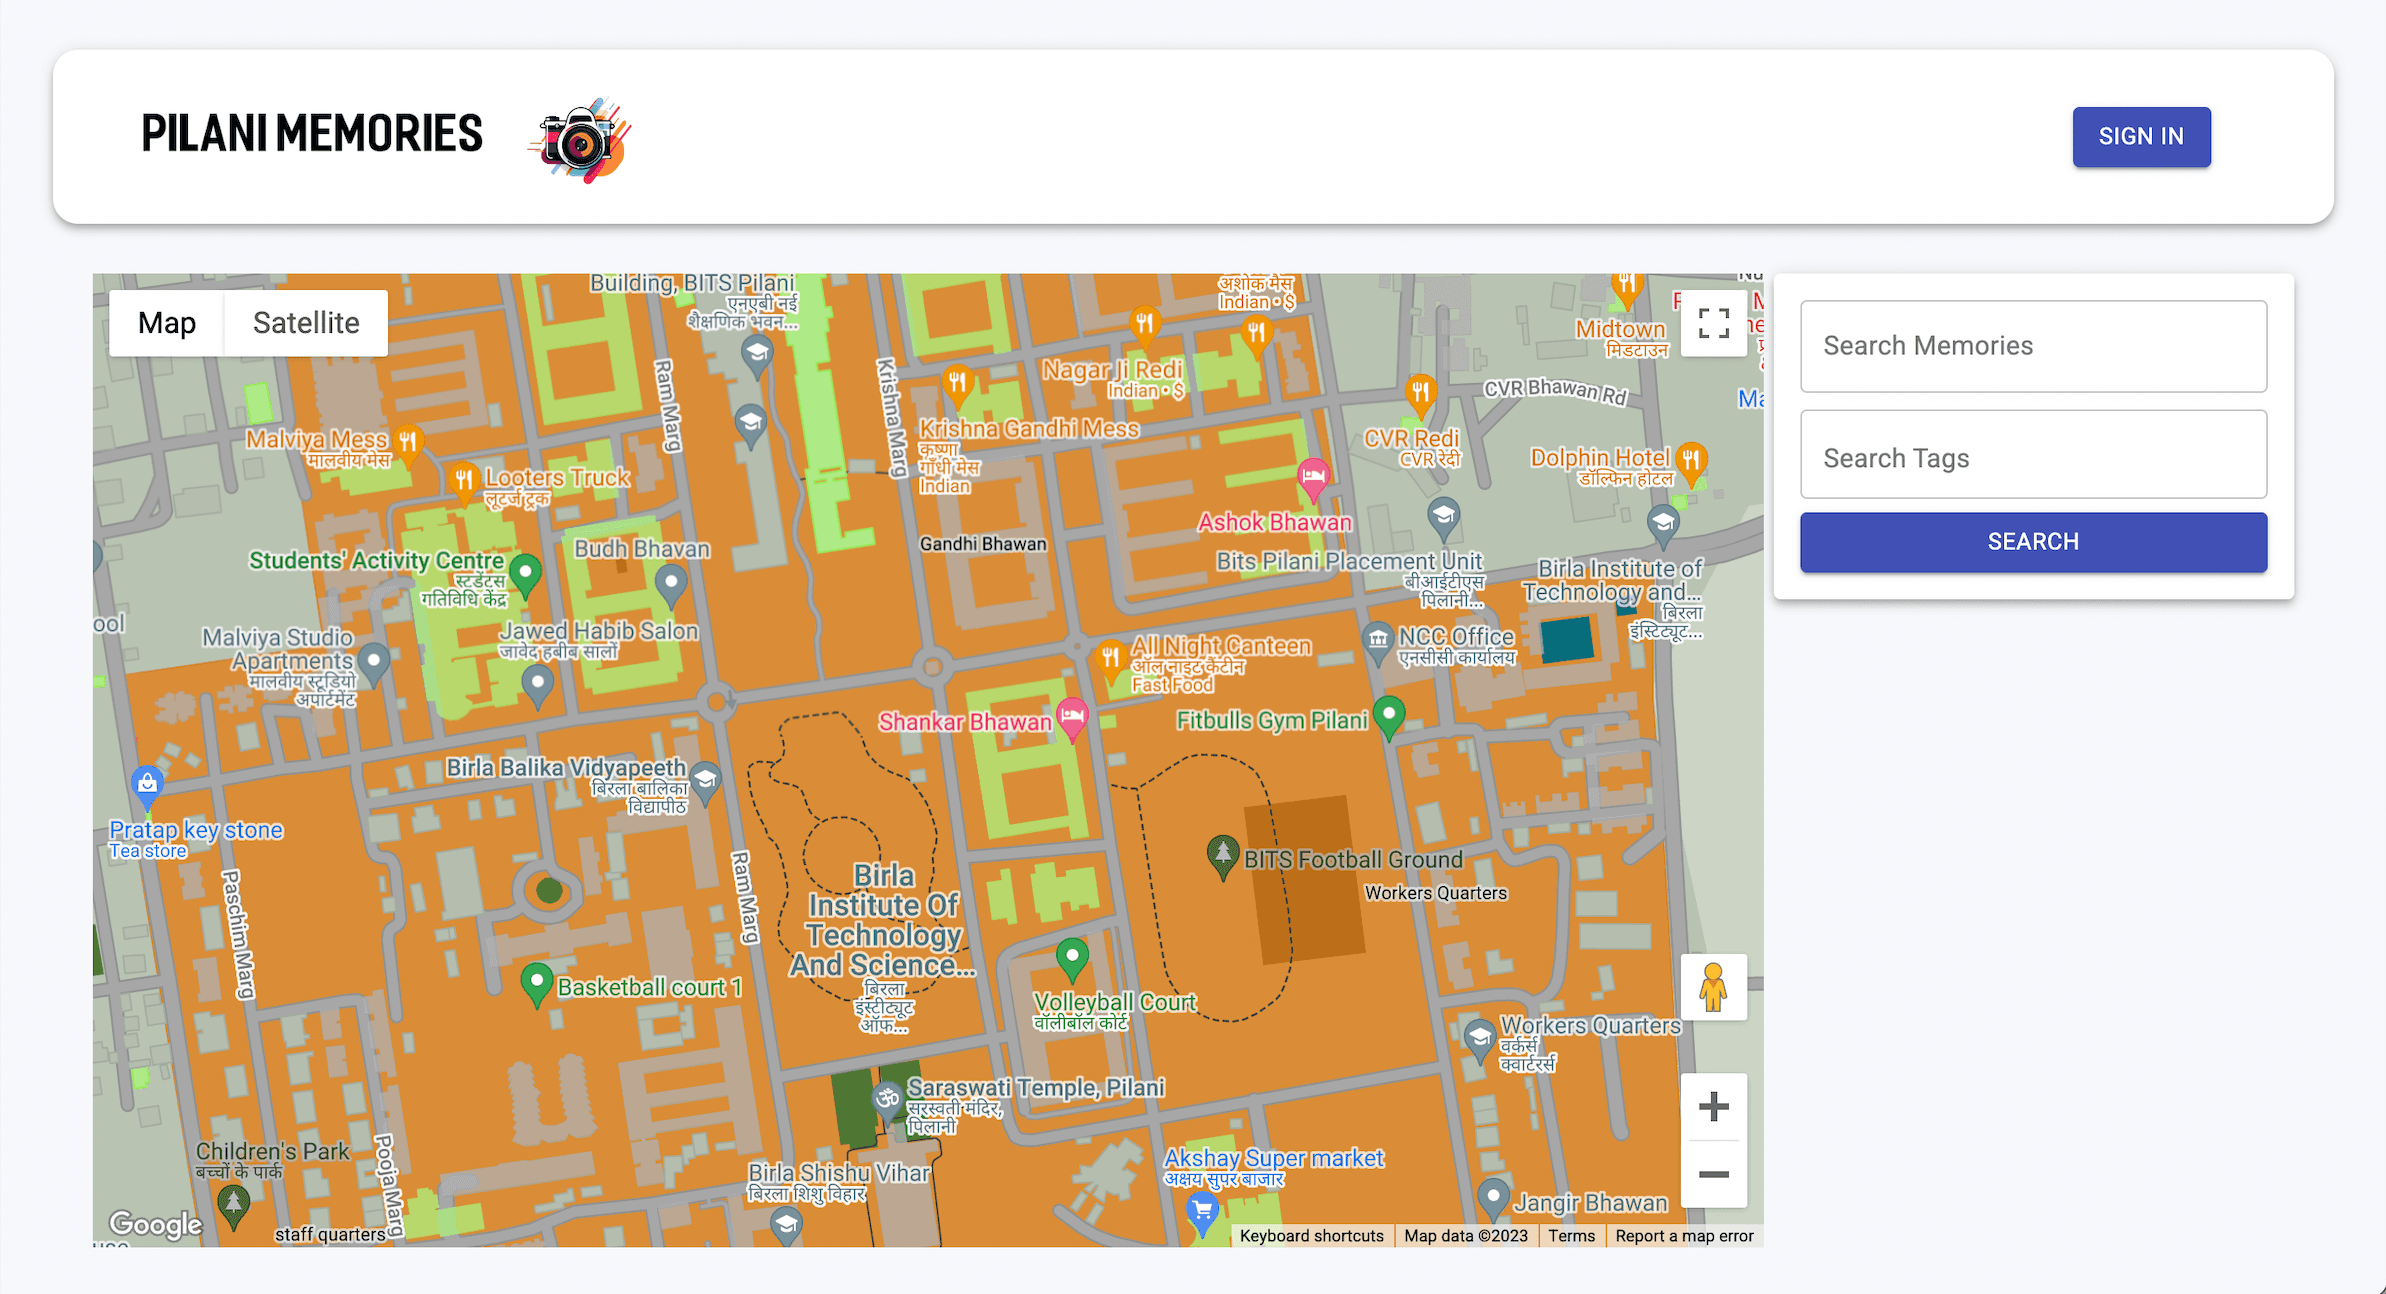Click the Children's Park tree marker
The width and height of the screenshot is (2386, 1294).
tap(233, 1207)
